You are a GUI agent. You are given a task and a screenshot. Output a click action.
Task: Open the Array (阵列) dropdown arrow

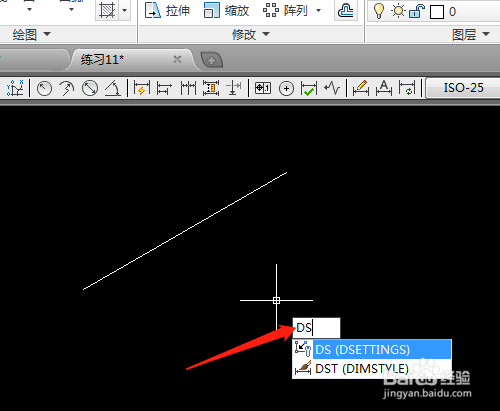(x=318, y=11)
